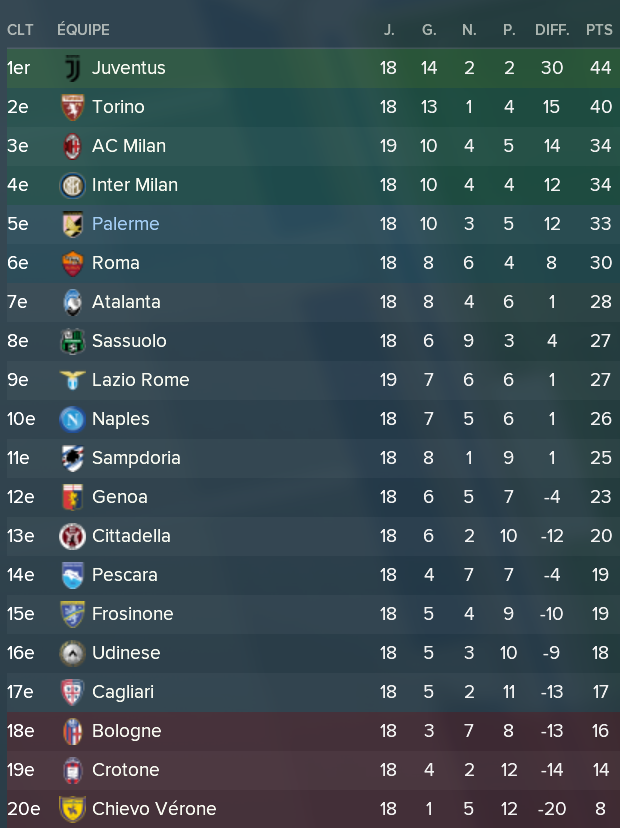This screenshot has height=828, width=620.
Task: Open Torino's club crest
Action: coord(72,107)
